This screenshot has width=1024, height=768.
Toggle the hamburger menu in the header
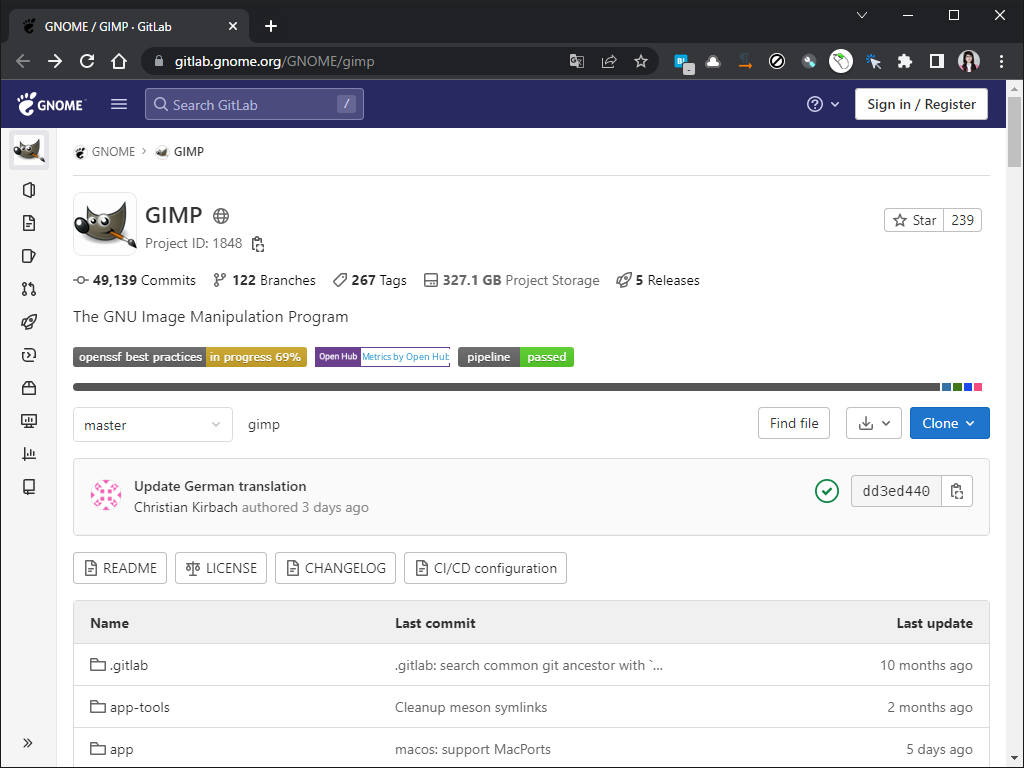(x=119, y=104)
